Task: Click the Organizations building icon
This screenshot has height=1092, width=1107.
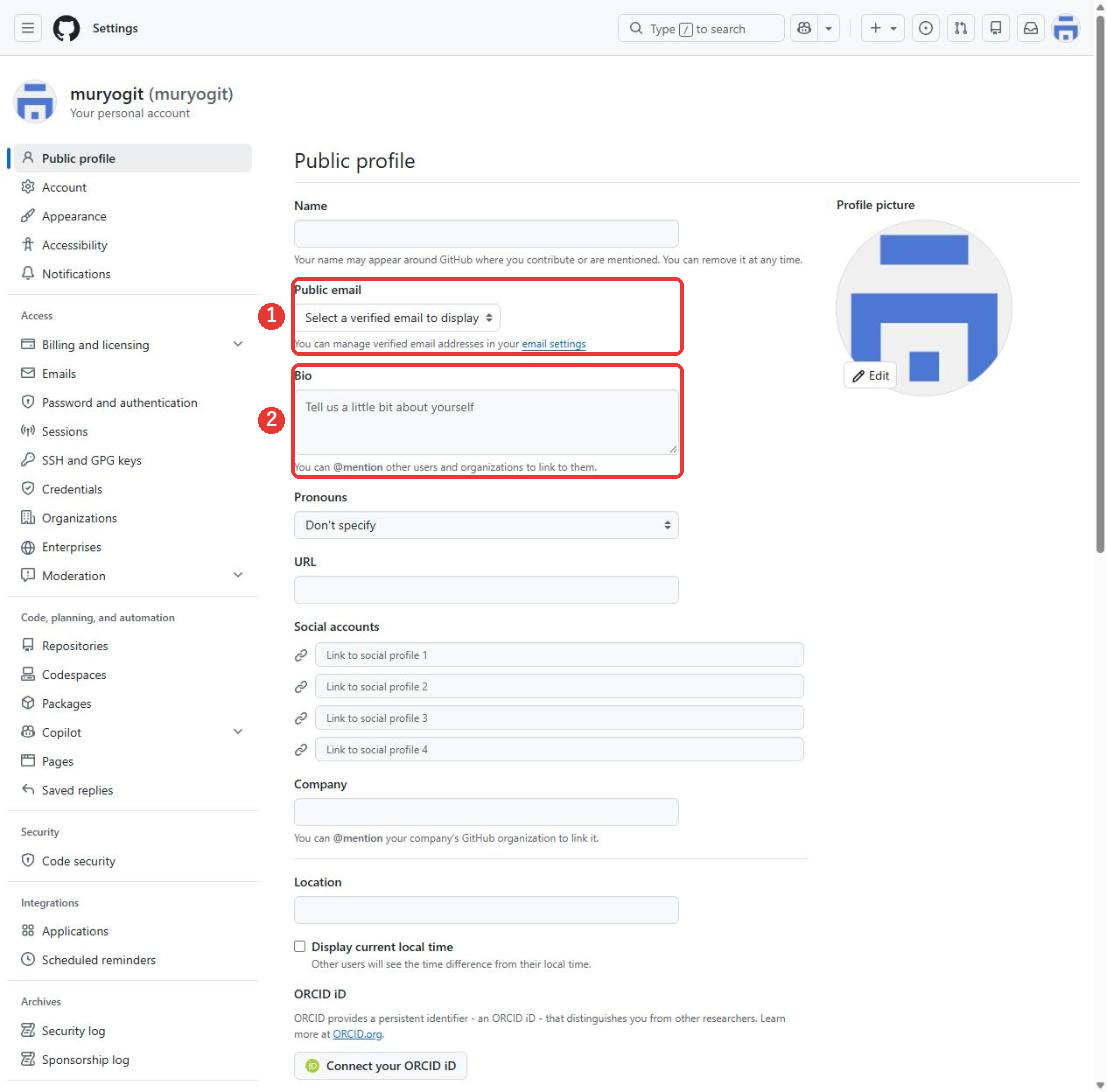Action: tap(28, 518)
